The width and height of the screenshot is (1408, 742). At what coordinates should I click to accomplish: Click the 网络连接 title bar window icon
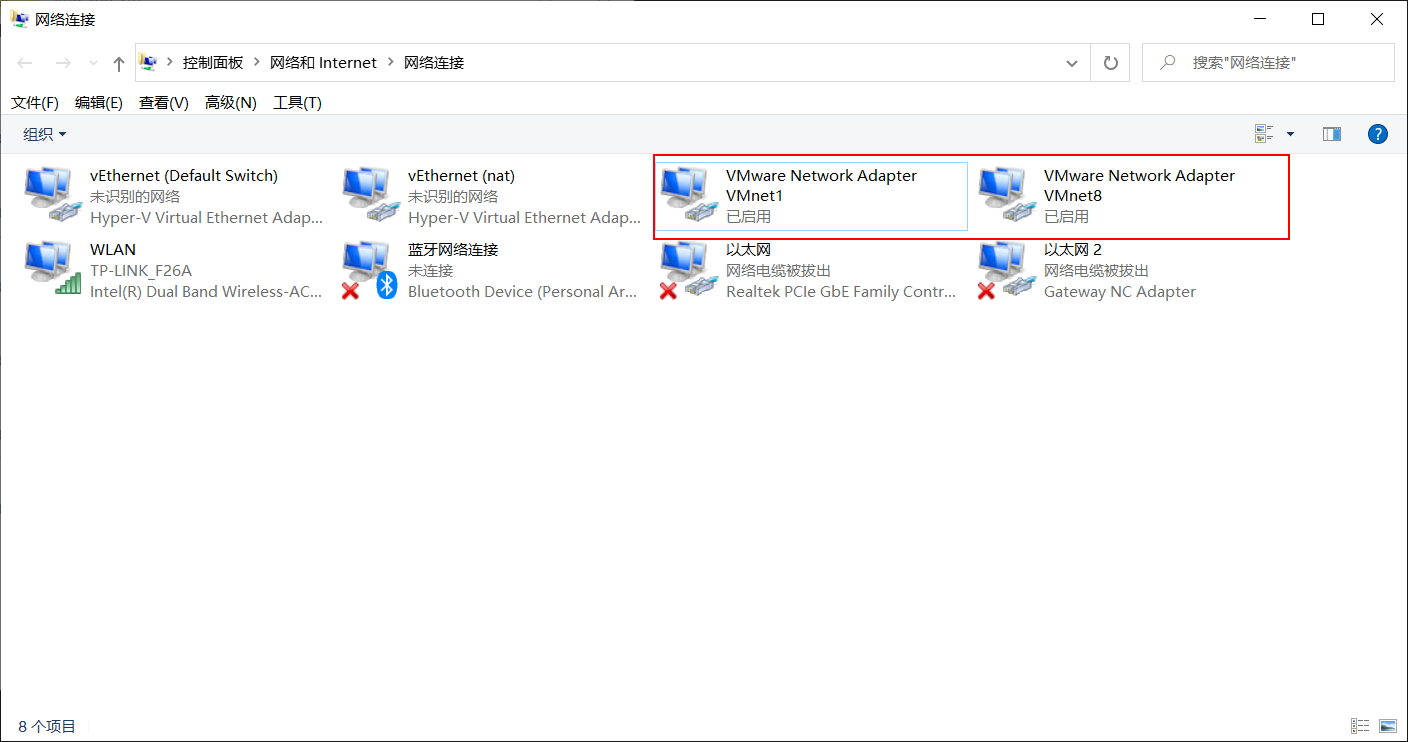tap(20, 19)
